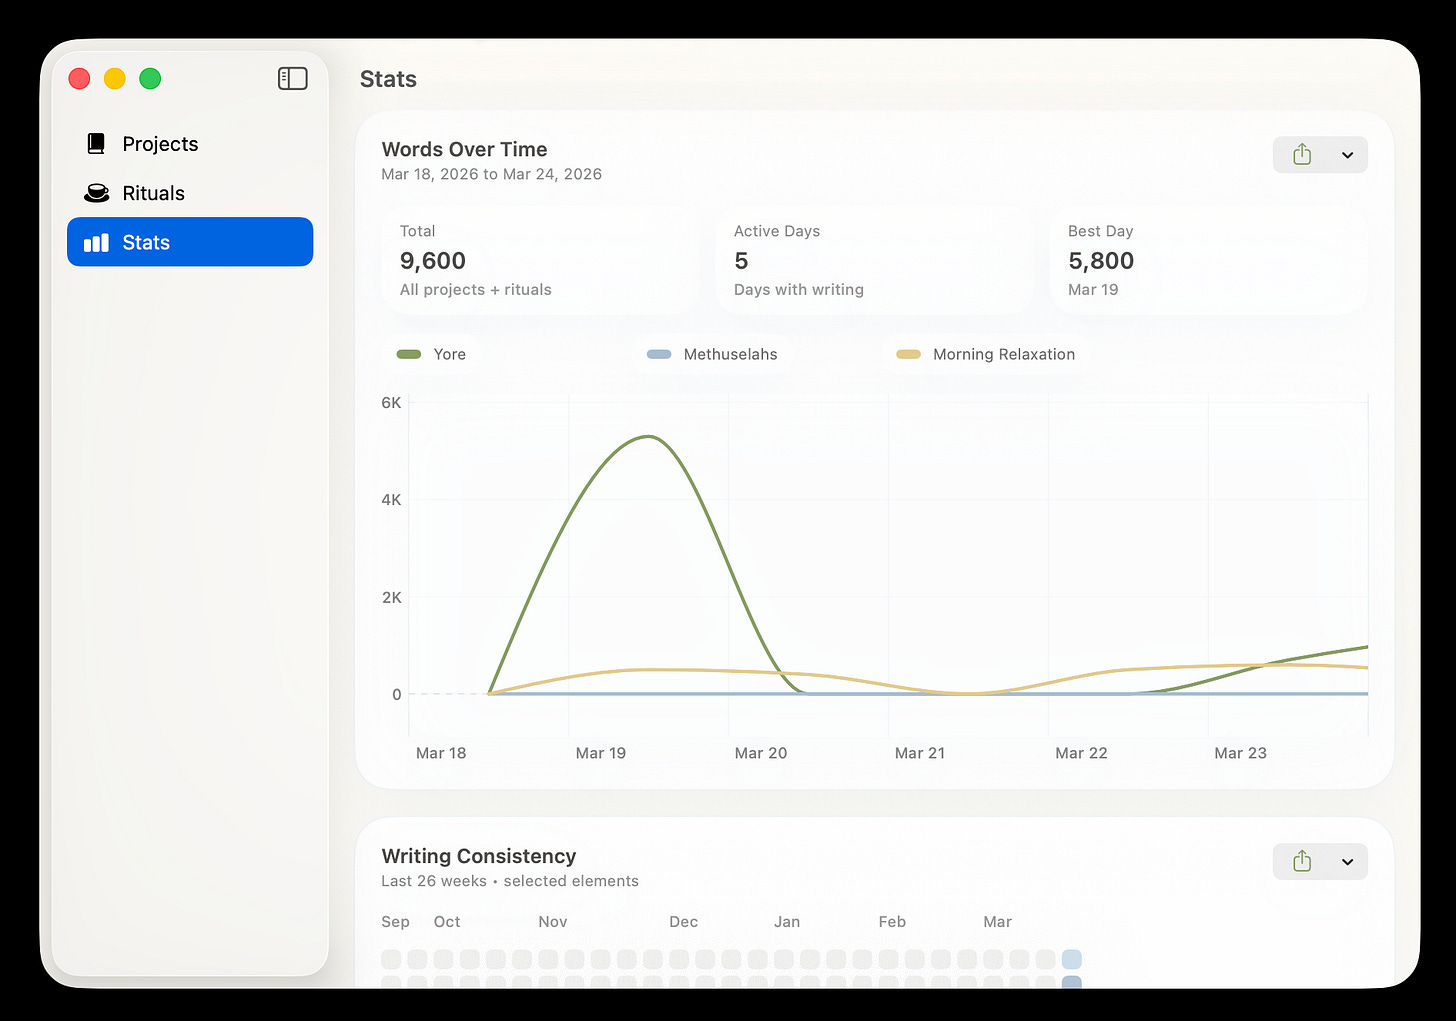Open the Words Over Time options chevron
This screenshot has width=1456, height=1021.
click(x=1347, y=155)
